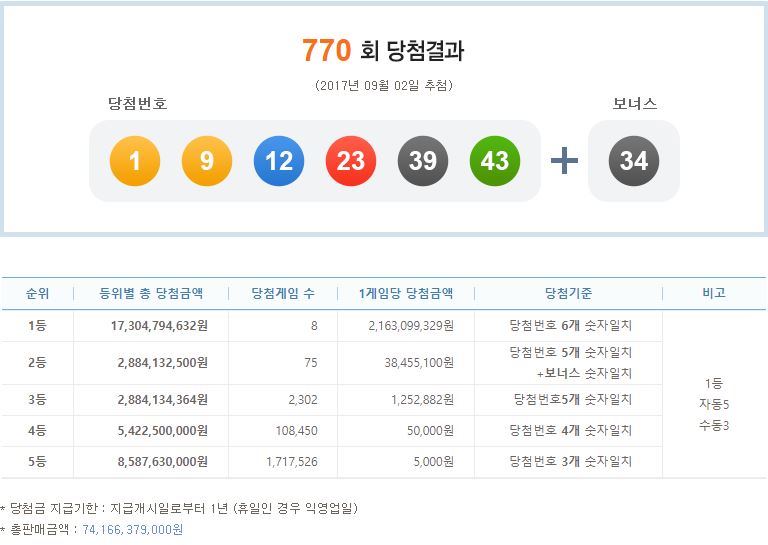Screen dimensions: 768x545
Task: Click the gray number 39 lottery ball
Action: click(423, 161)
